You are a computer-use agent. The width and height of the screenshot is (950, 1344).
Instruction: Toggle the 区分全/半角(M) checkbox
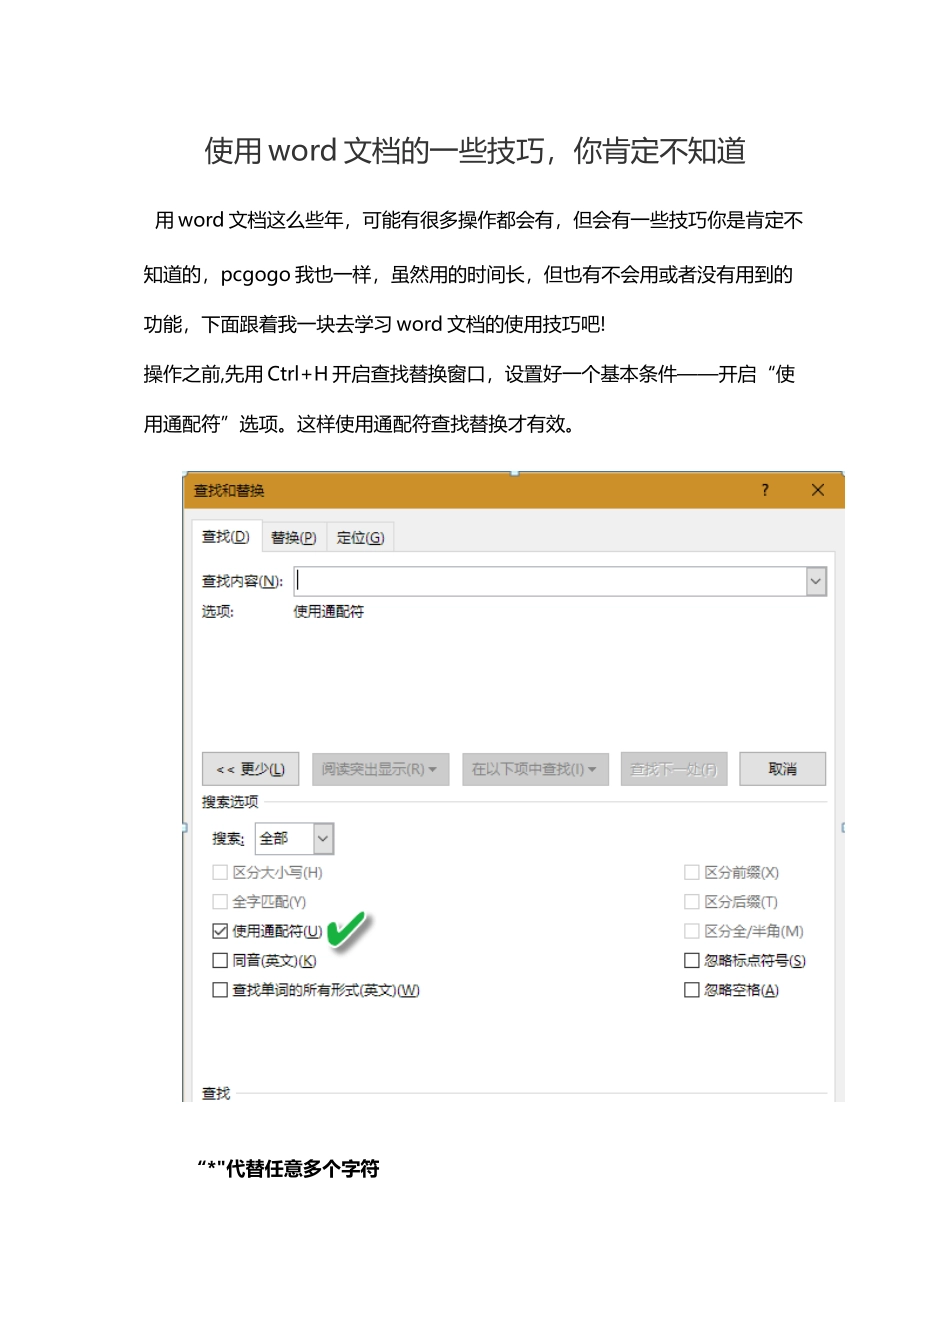pos(691,931)
